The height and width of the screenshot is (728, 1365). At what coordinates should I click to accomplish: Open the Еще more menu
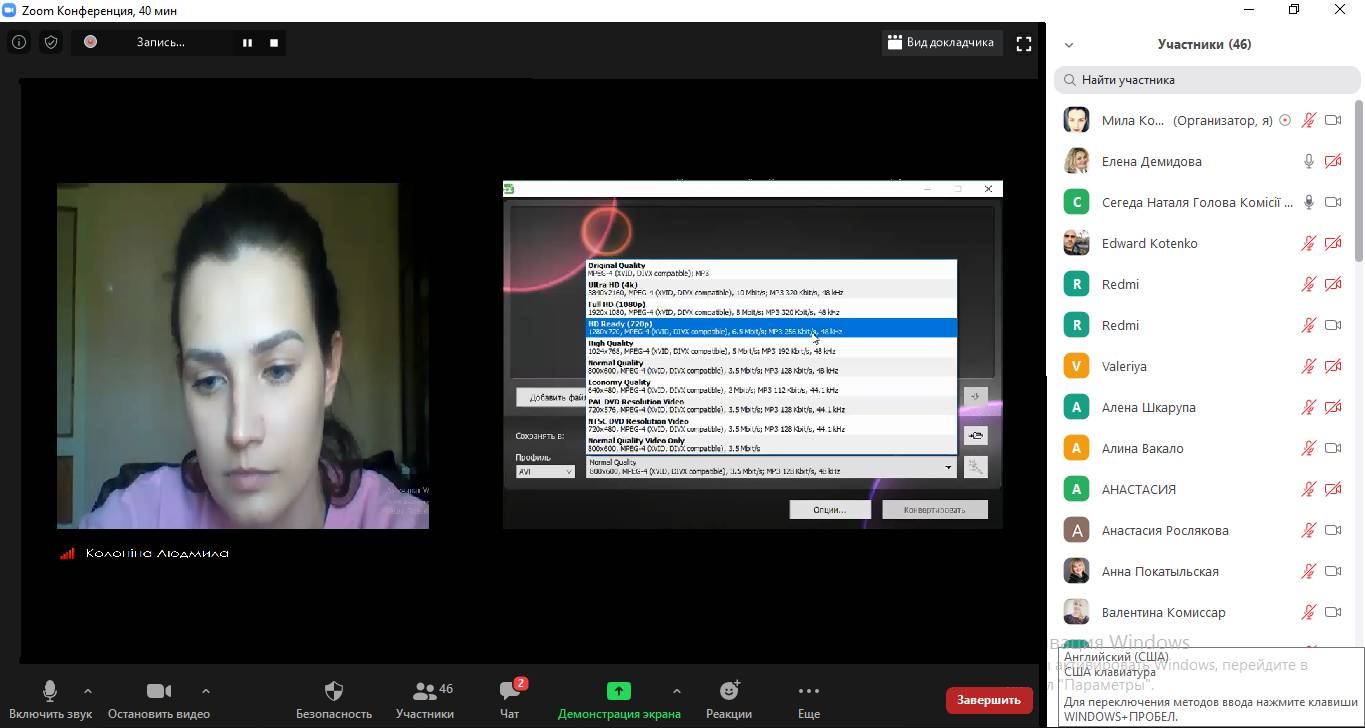[x=809, y=699]
